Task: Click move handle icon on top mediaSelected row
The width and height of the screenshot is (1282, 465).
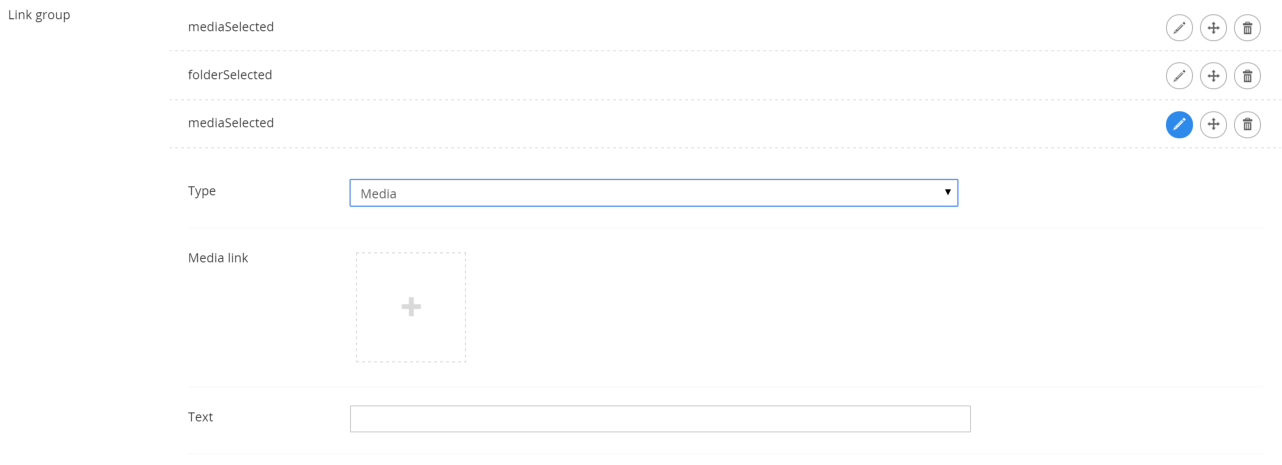Action: pyautogui.click(x=1213, y=27)
